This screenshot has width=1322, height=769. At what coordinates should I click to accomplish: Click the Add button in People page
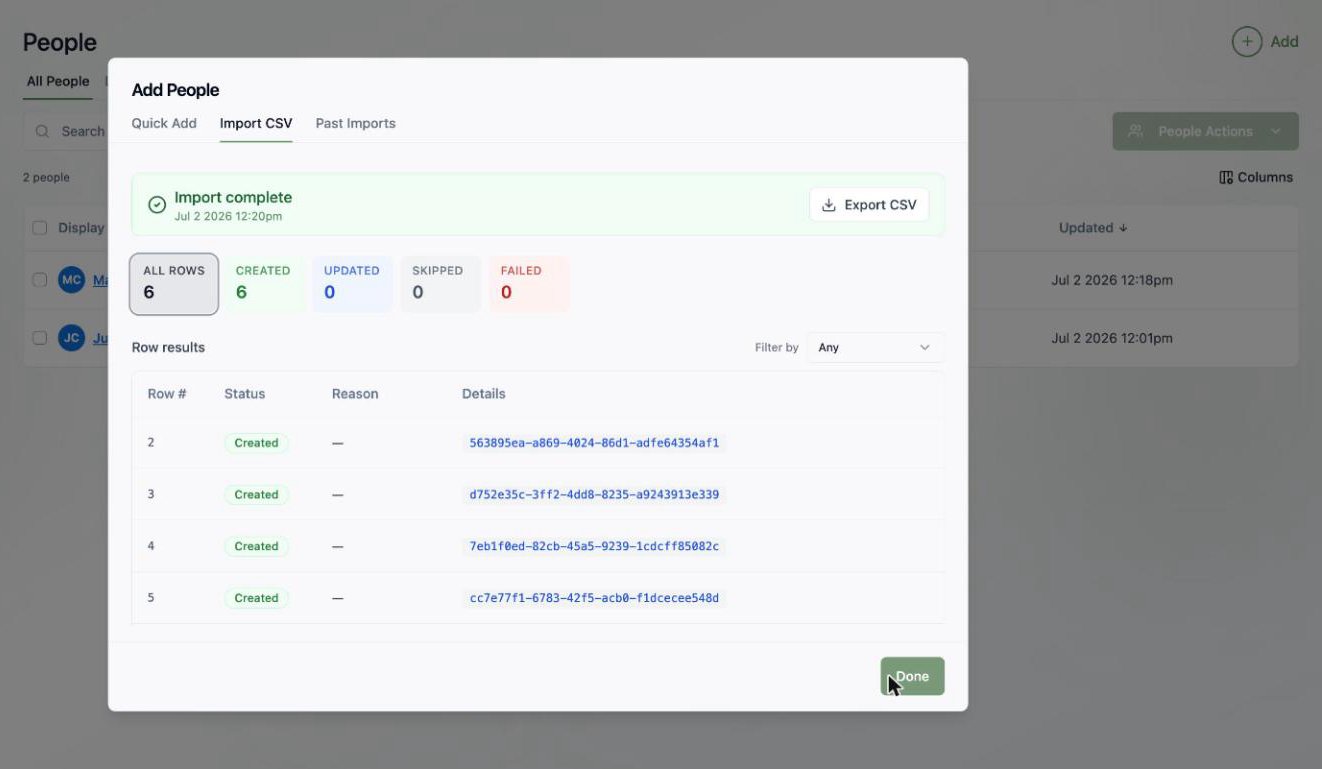pyautogui.click(x=1265, y=42)
